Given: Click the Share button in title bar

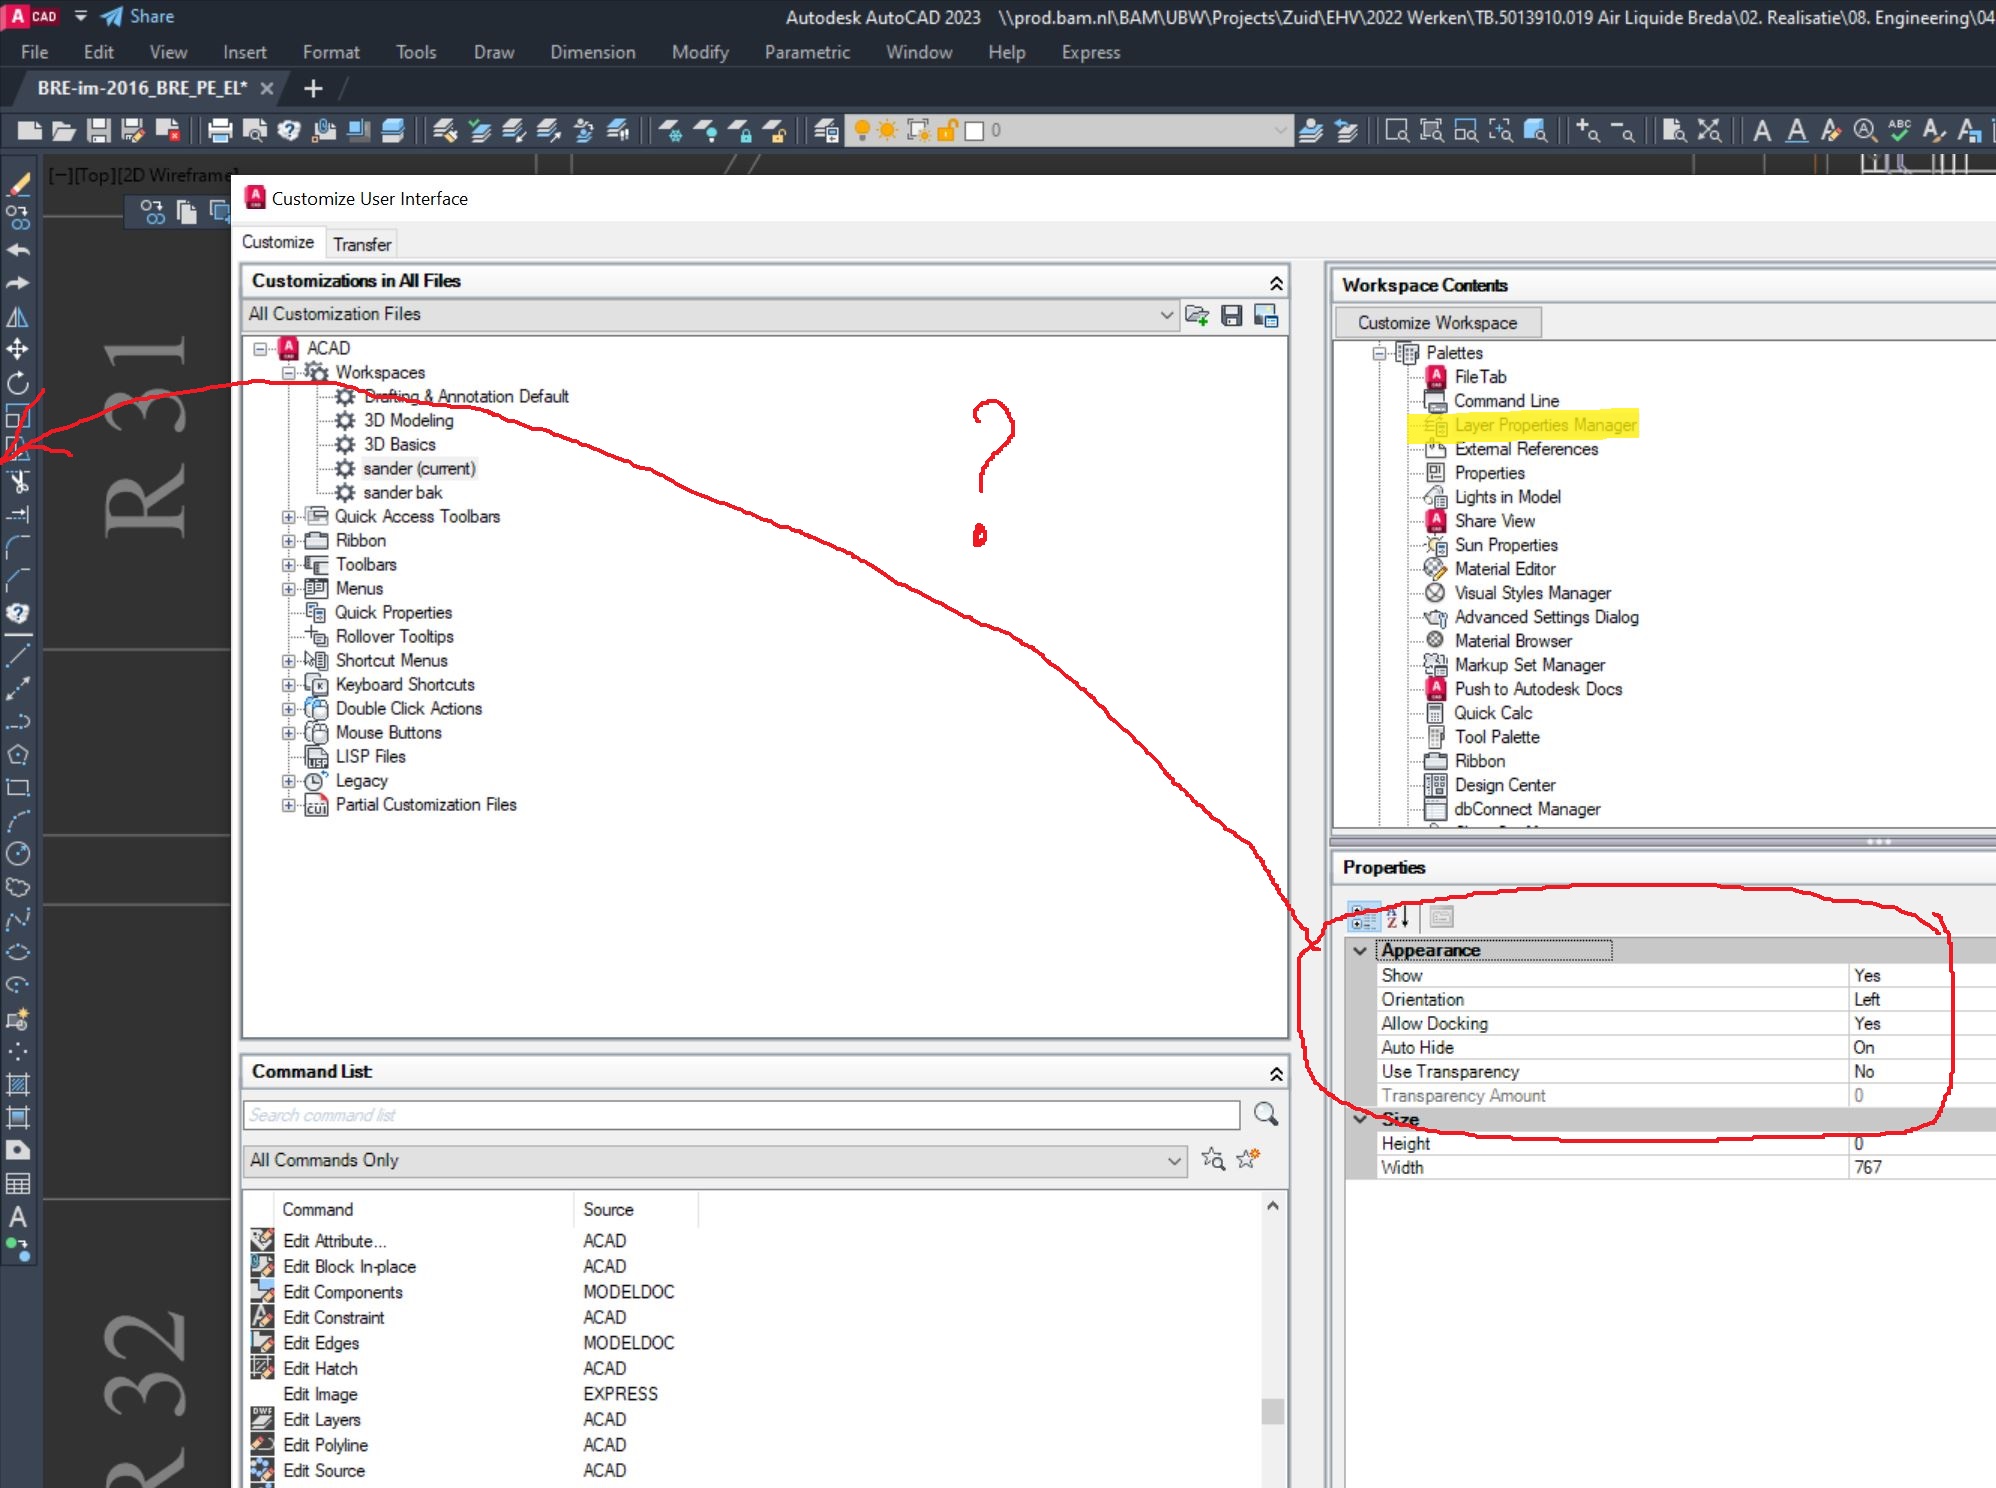Looking at the screenshot, I should point(138,16).
